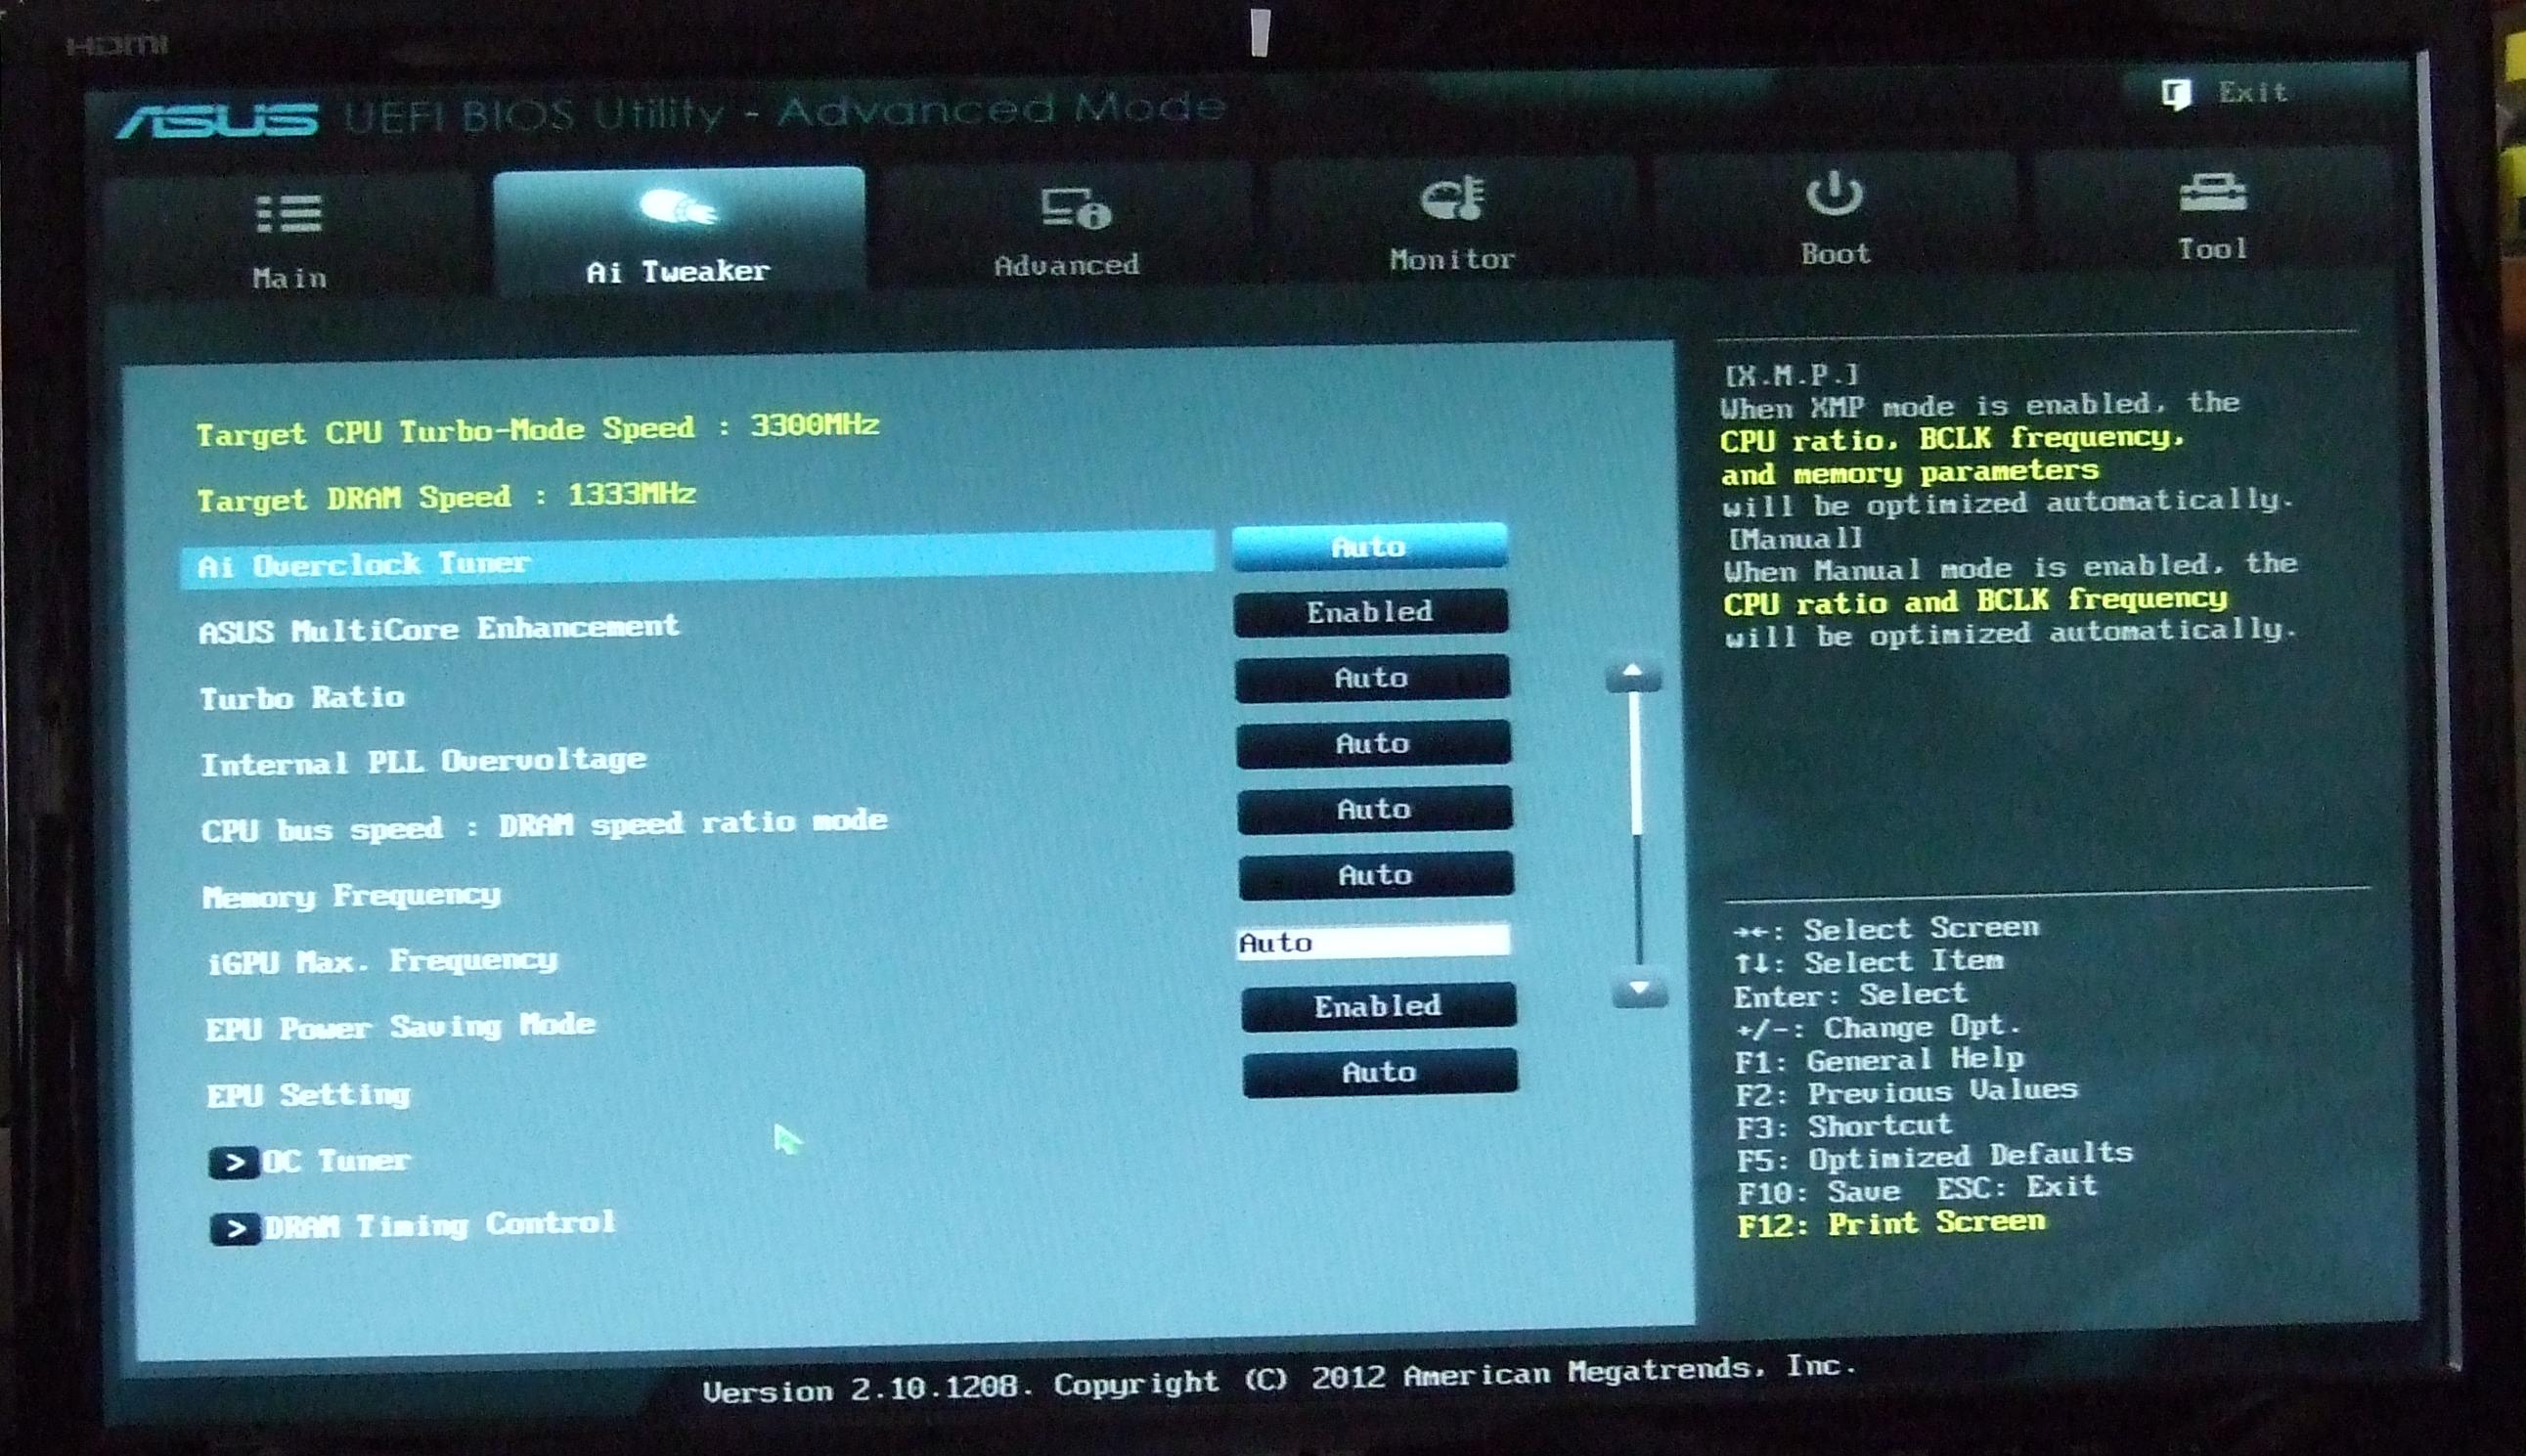Click the Ai Tweaker tab icon

tap(677, 208)
